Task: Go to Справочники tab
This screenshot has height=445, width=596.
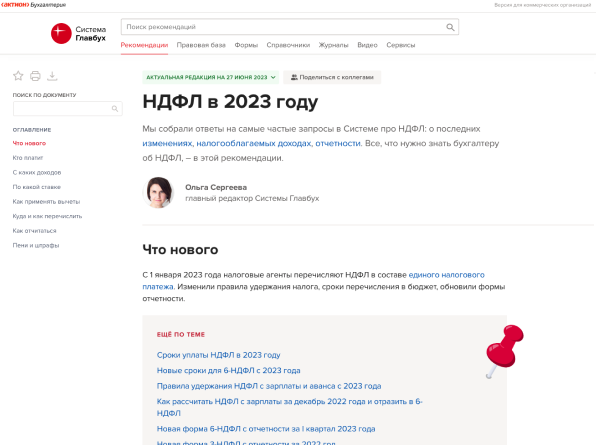Action: pos(288,45)
